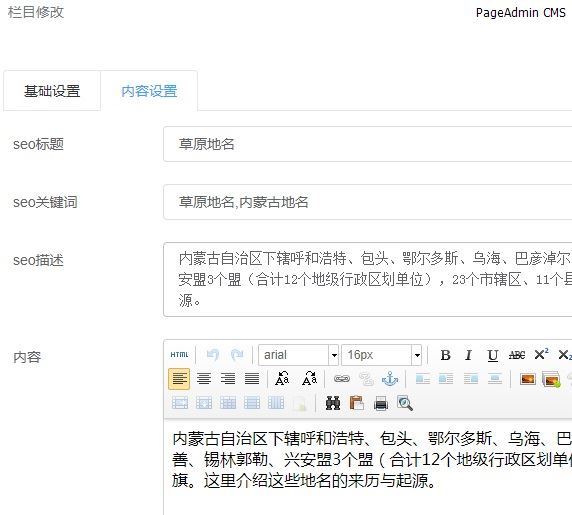Select the 内容设置 tab
572x515 pixels.
click(149, 91)
